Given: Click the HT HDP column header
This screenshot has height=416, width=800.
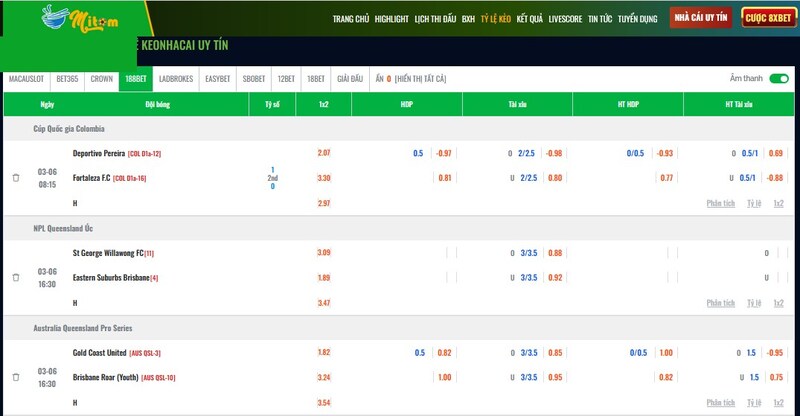Looking at the screenshot, I should click(x=628, y=104).
